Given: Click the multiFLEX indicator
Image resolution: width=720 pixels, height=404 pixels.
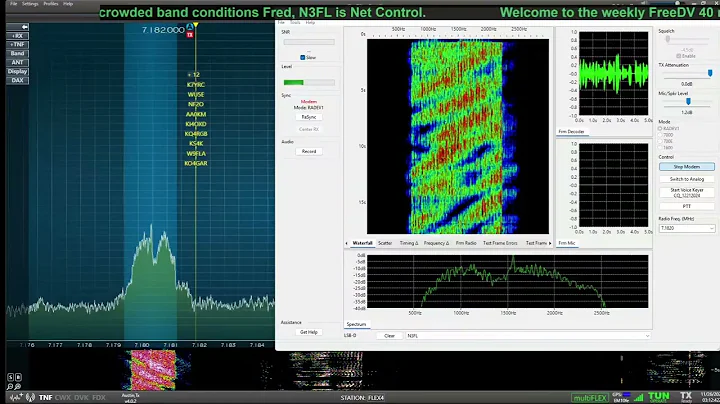Looking at the screenshot, I should pos(590,398).
